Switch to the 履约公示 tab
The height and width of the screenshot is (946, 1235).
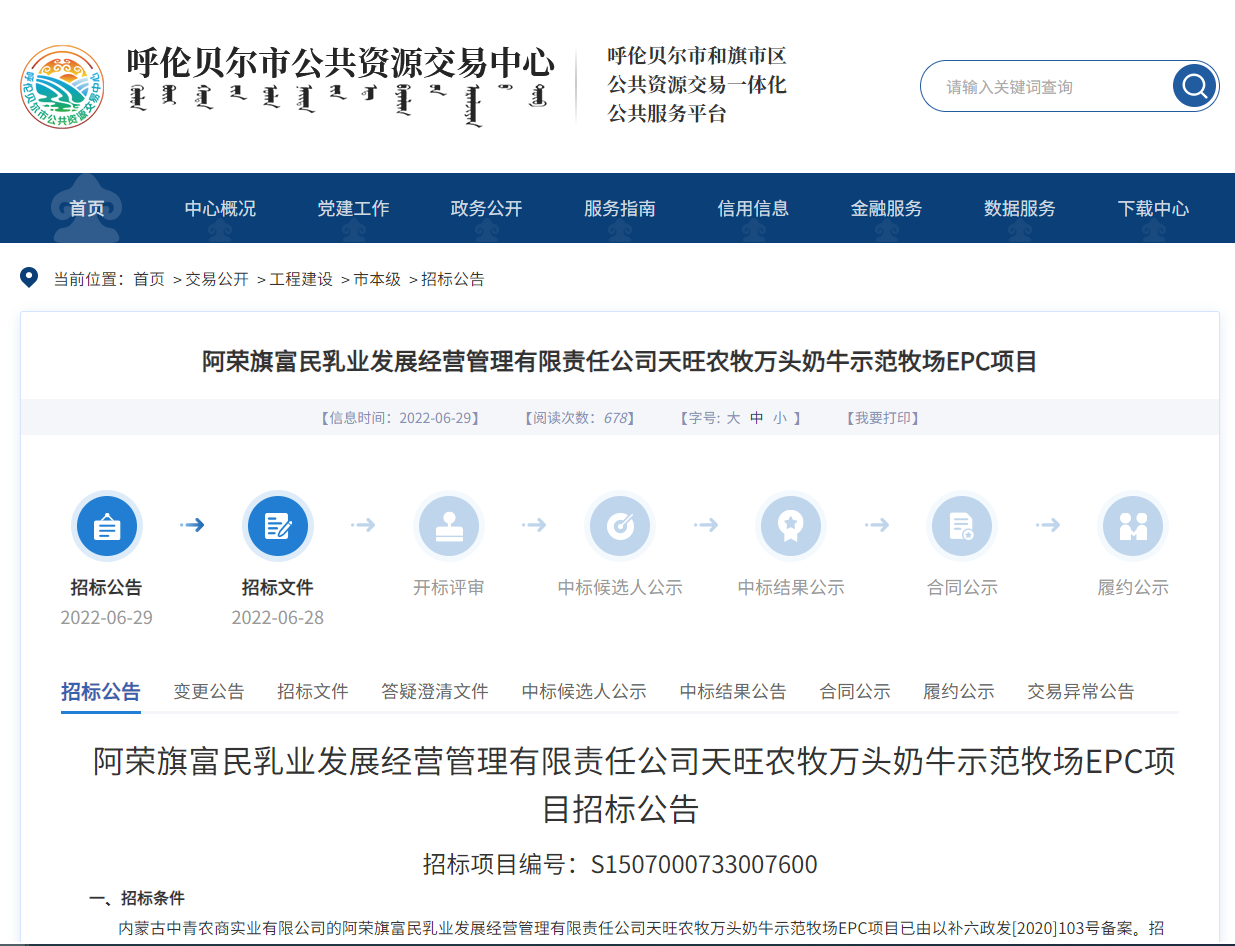pos(959,691)
